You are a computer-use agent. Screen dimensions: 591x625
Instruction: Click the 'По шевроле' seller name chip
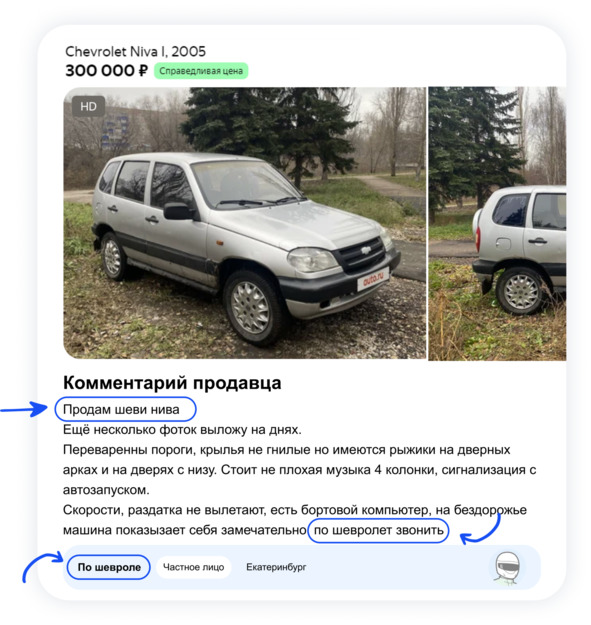tap(109, 567)
